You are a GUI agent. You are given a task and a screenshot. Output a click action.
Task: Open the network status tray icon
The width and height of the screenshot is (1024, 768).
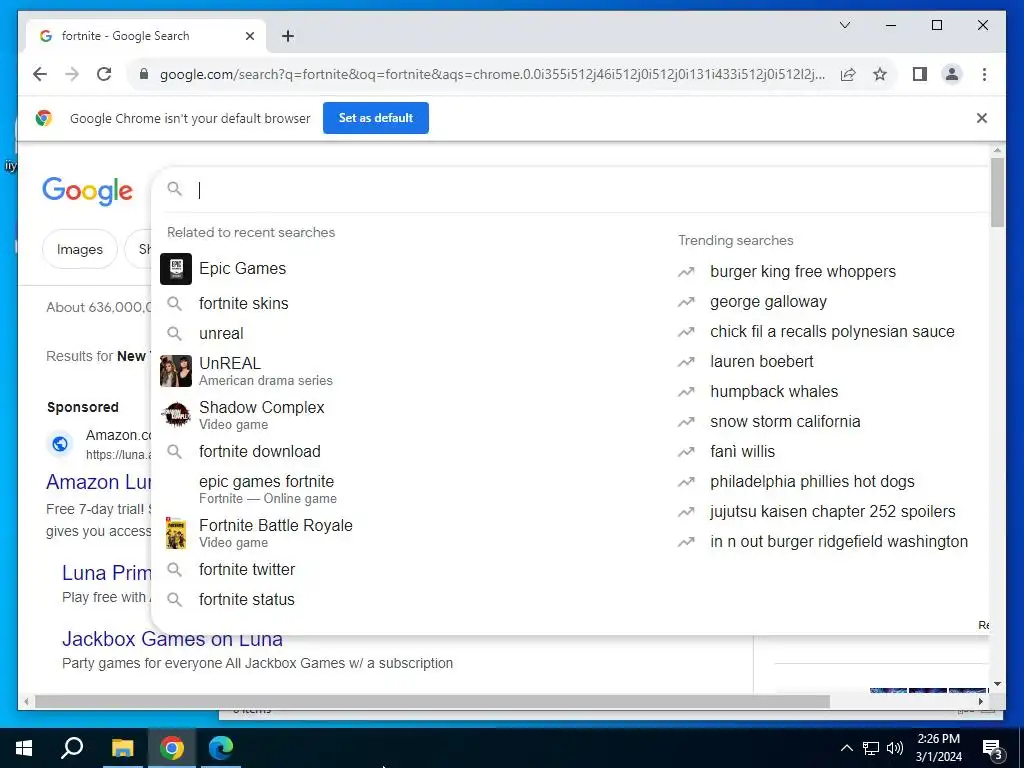(x=871, y=748)
